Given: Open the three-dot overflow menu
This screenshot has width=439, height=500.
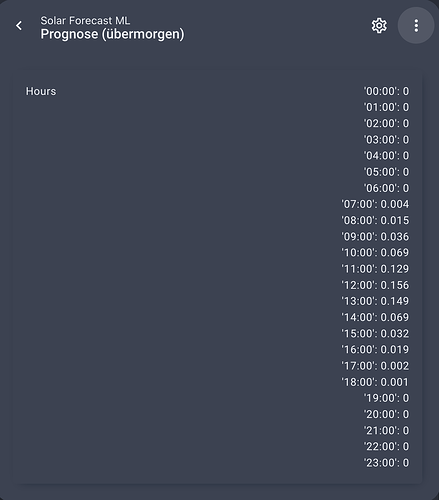Looking at the screenshot, I should tap(416, 26).
